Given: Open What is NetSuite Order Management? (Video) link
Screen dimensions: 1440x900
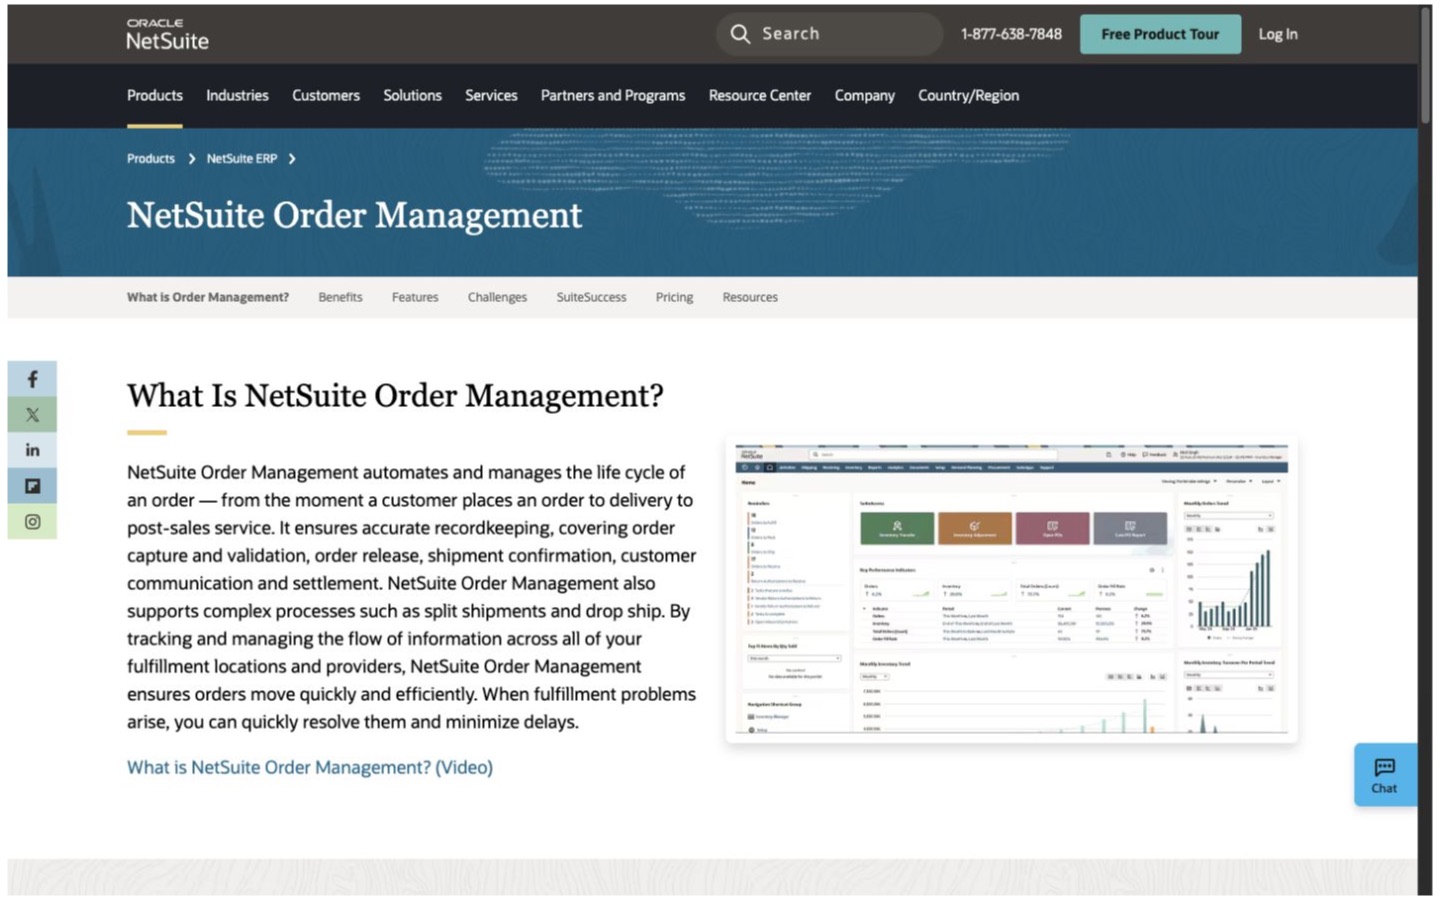Looking at the screenshot, I should pyautogui.click(x=310, y=767).
